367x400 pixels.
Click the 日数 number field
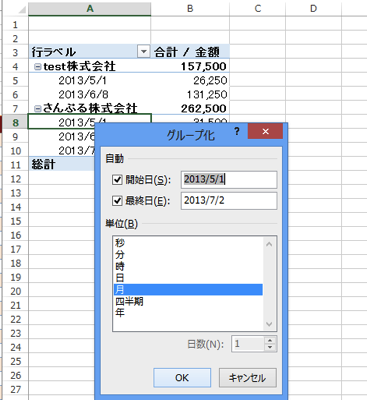[x=248, y=344]
